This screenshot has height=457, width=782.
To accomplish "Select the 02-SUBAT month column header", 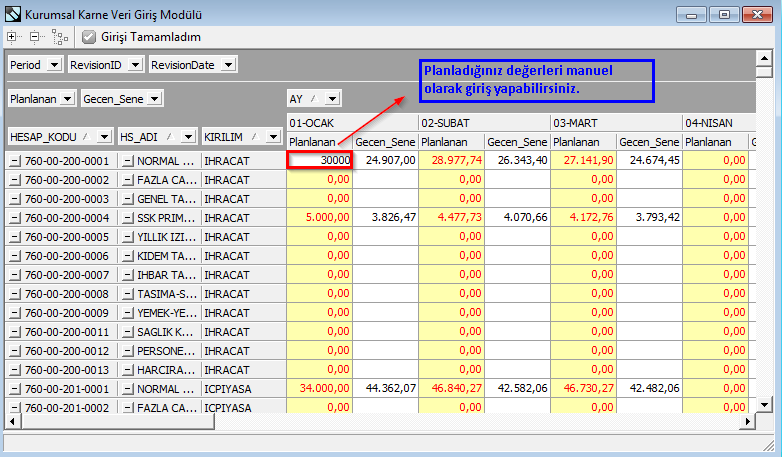I will point(484,123).
